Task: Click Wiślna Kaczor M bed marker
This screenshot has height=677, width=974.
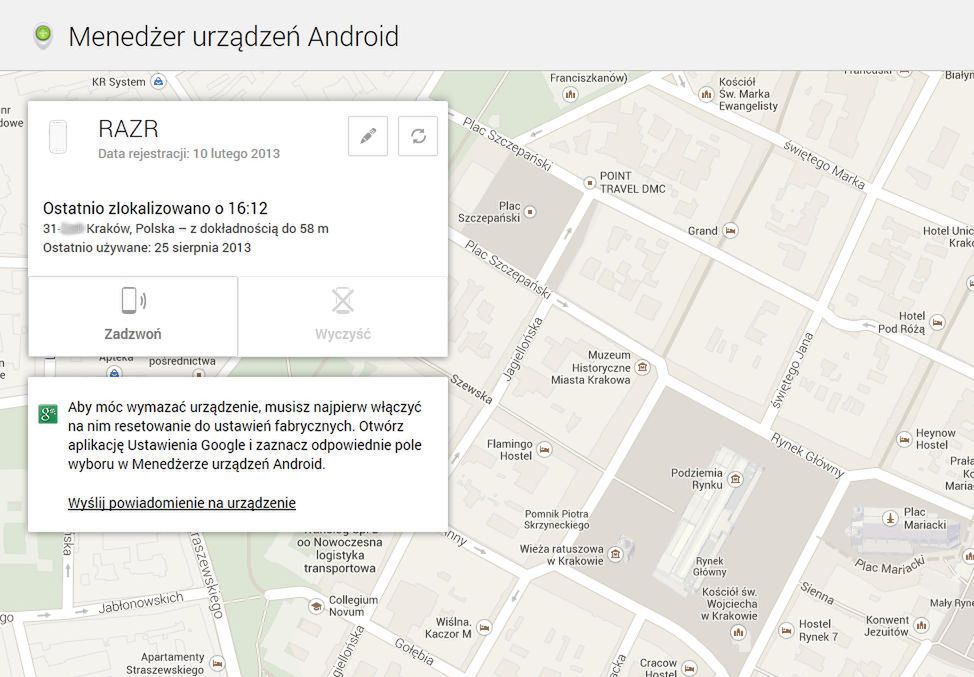Action: pyautogui.click(x=485, y=627)
